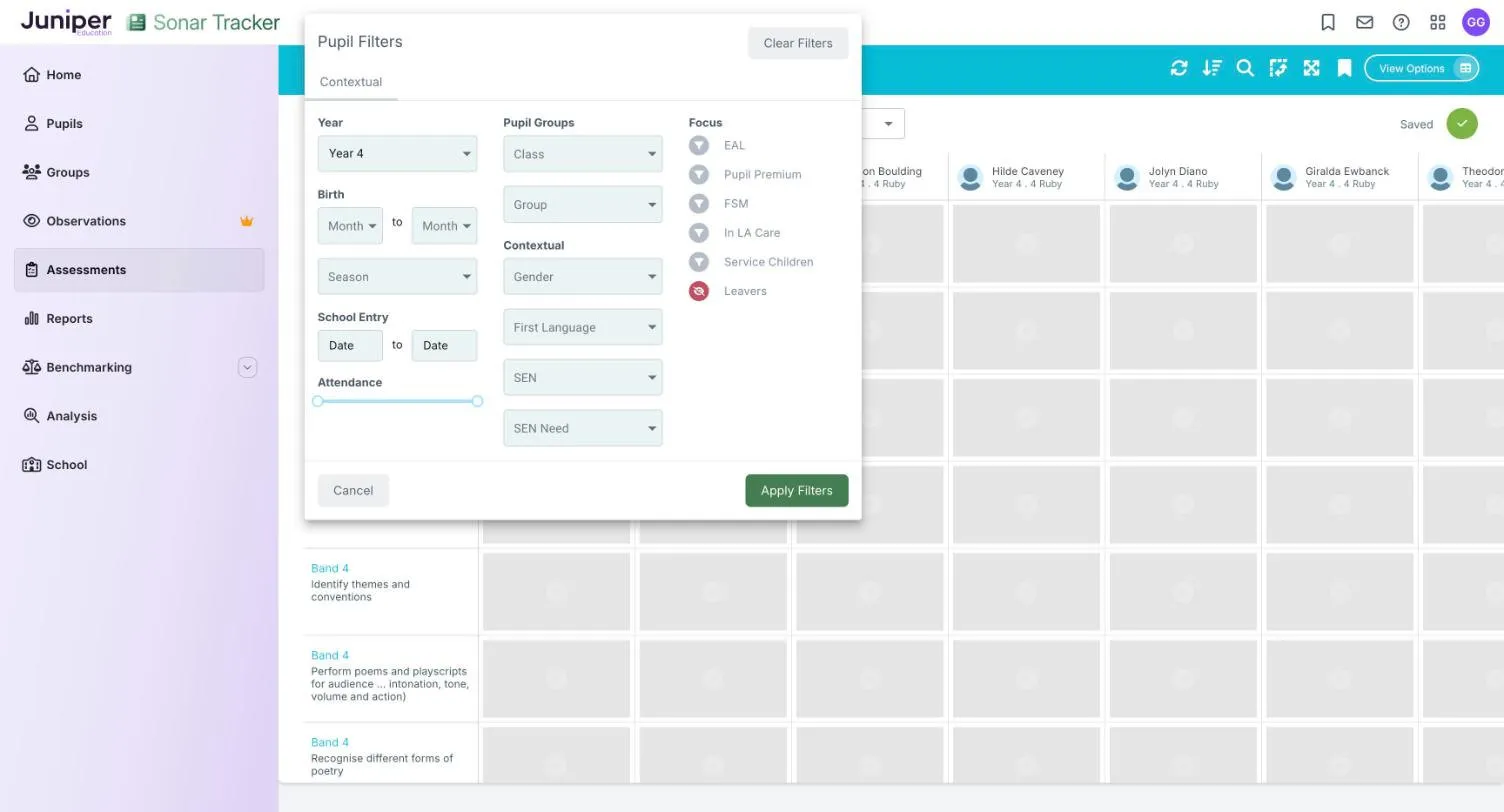Toggle the EAL focus filter
This screenshot has height=812, width=1504.
pos(699,145)
